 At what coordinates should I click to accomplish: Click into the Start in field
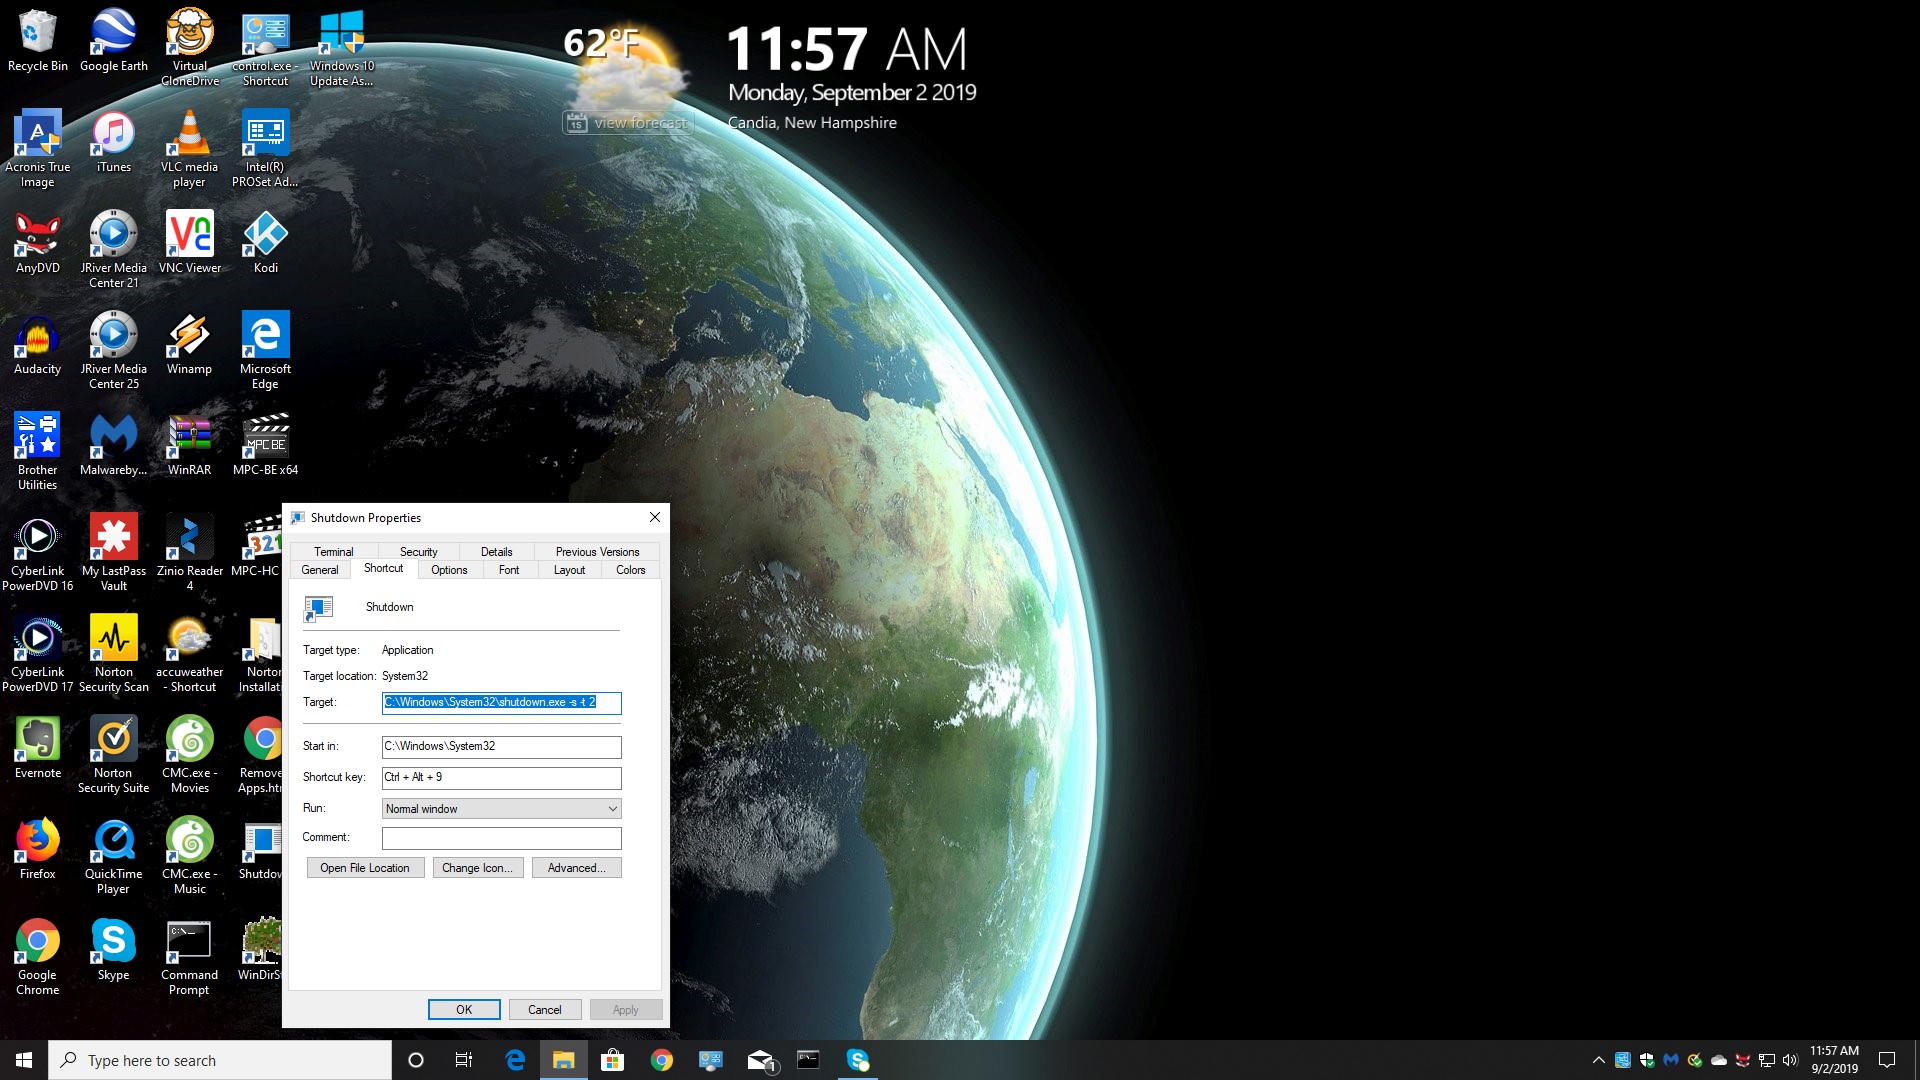click(501, 746)
